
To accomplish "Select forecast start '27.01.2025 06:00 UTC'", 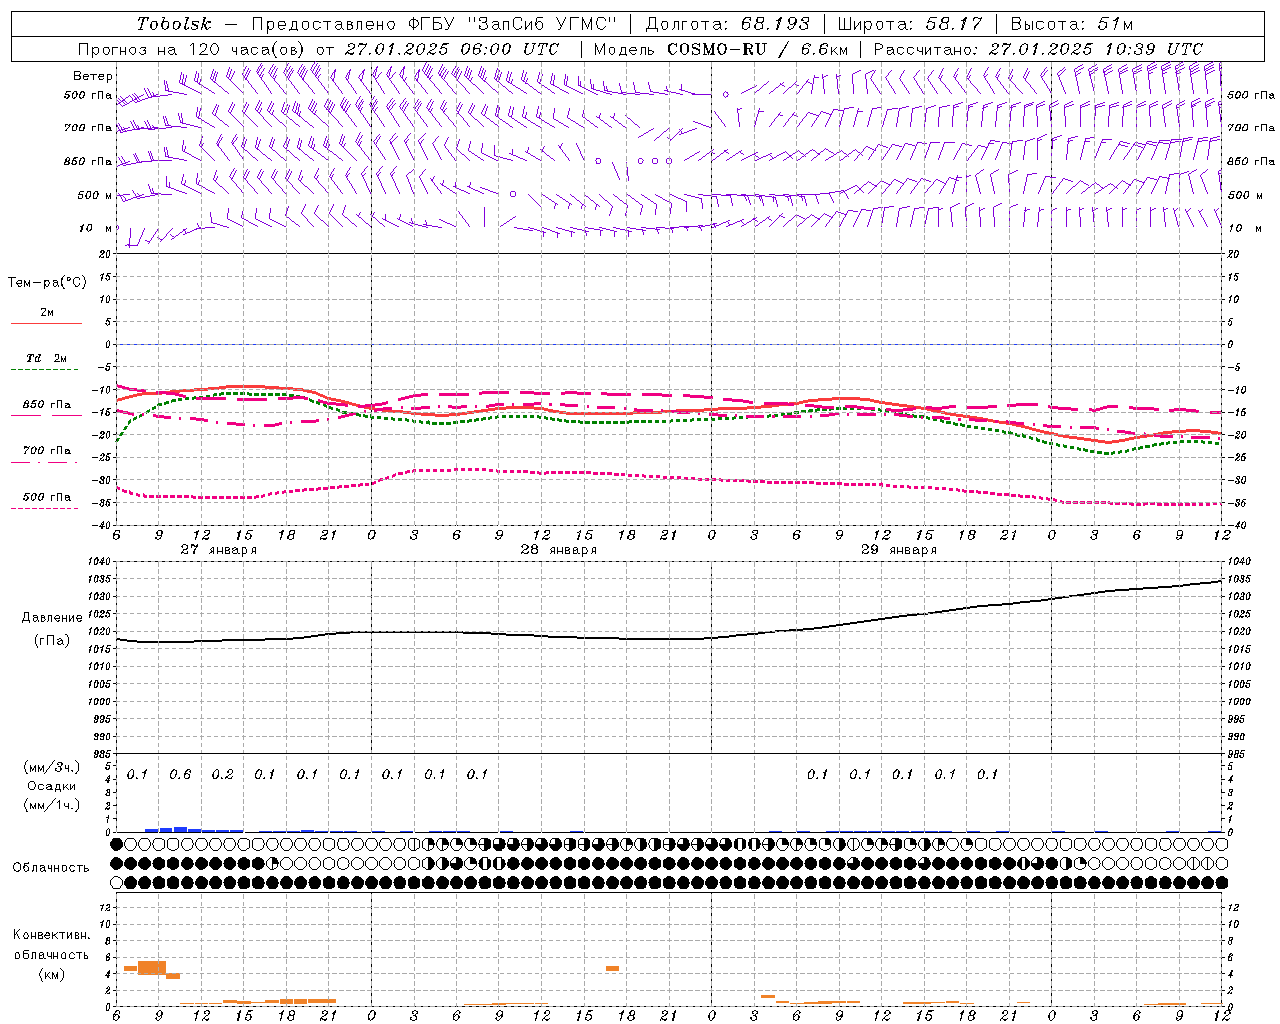I will (452, 49).
